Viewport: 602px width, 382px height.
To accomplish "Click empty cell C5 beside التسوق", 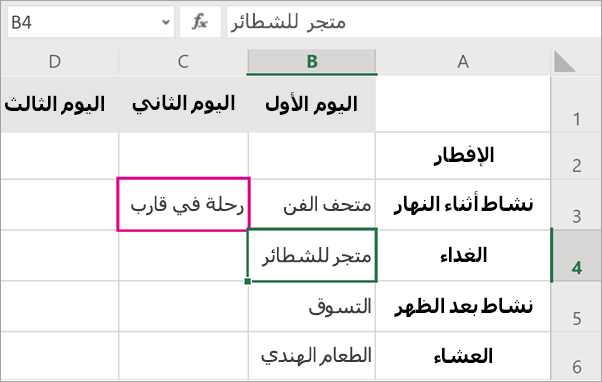I will click(184, 306).
